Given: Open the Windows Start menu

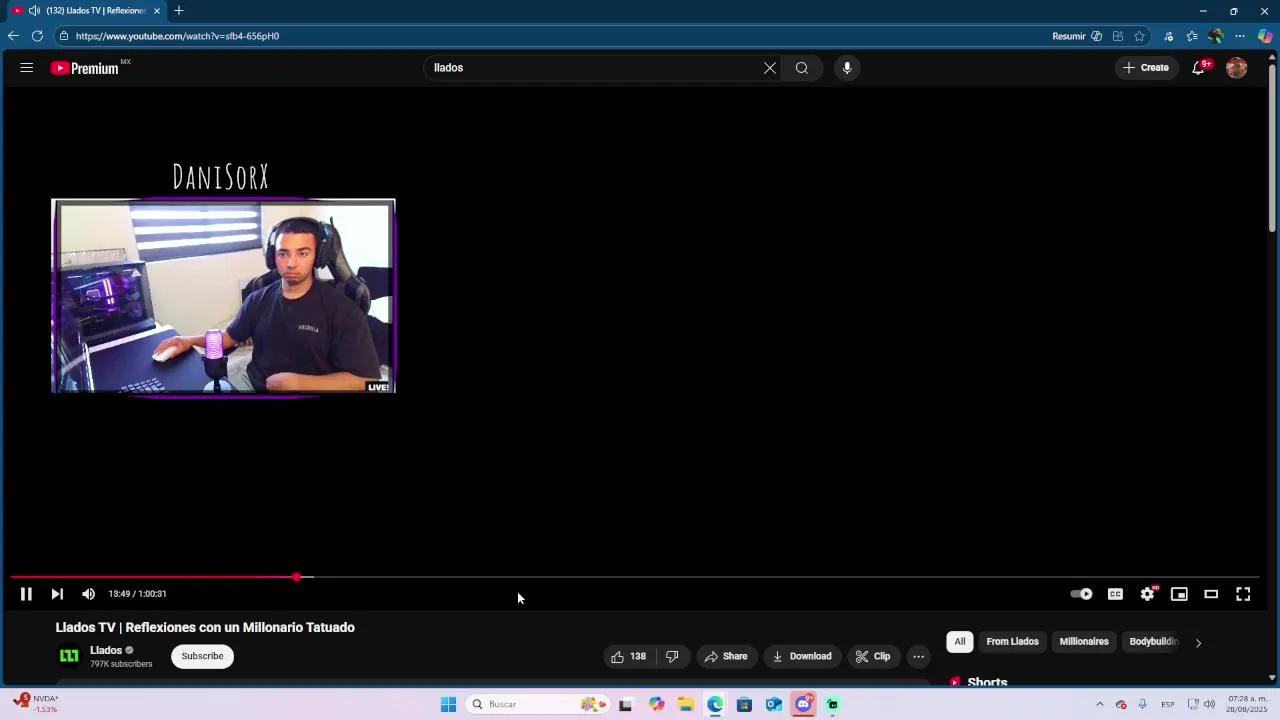Looking at the screenshot, I should pos(448,704).
